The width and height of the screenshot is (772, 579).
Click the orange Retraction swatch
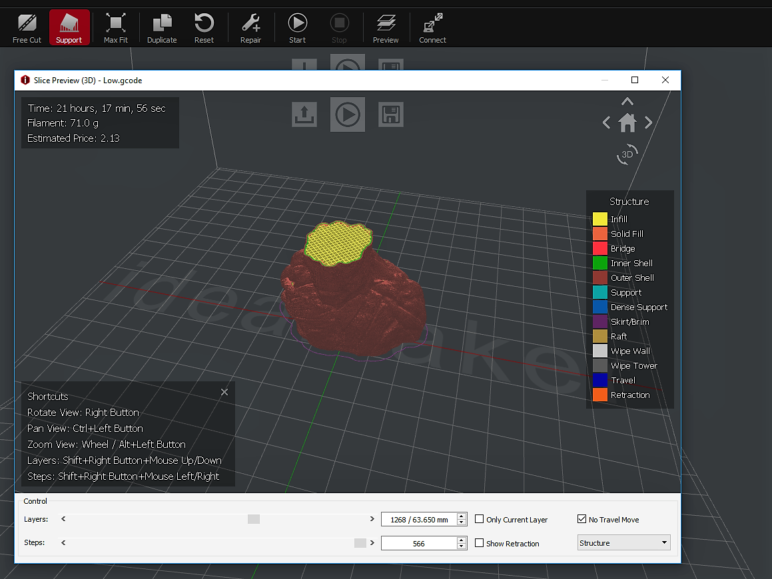600,395
